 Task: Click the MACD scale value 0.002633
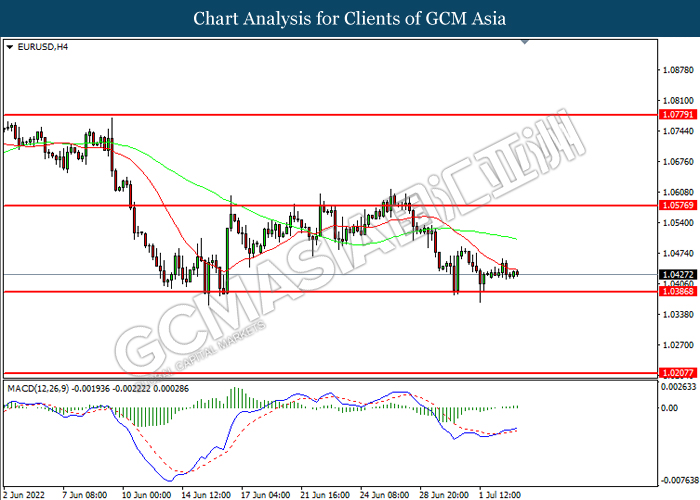(678, 387)
